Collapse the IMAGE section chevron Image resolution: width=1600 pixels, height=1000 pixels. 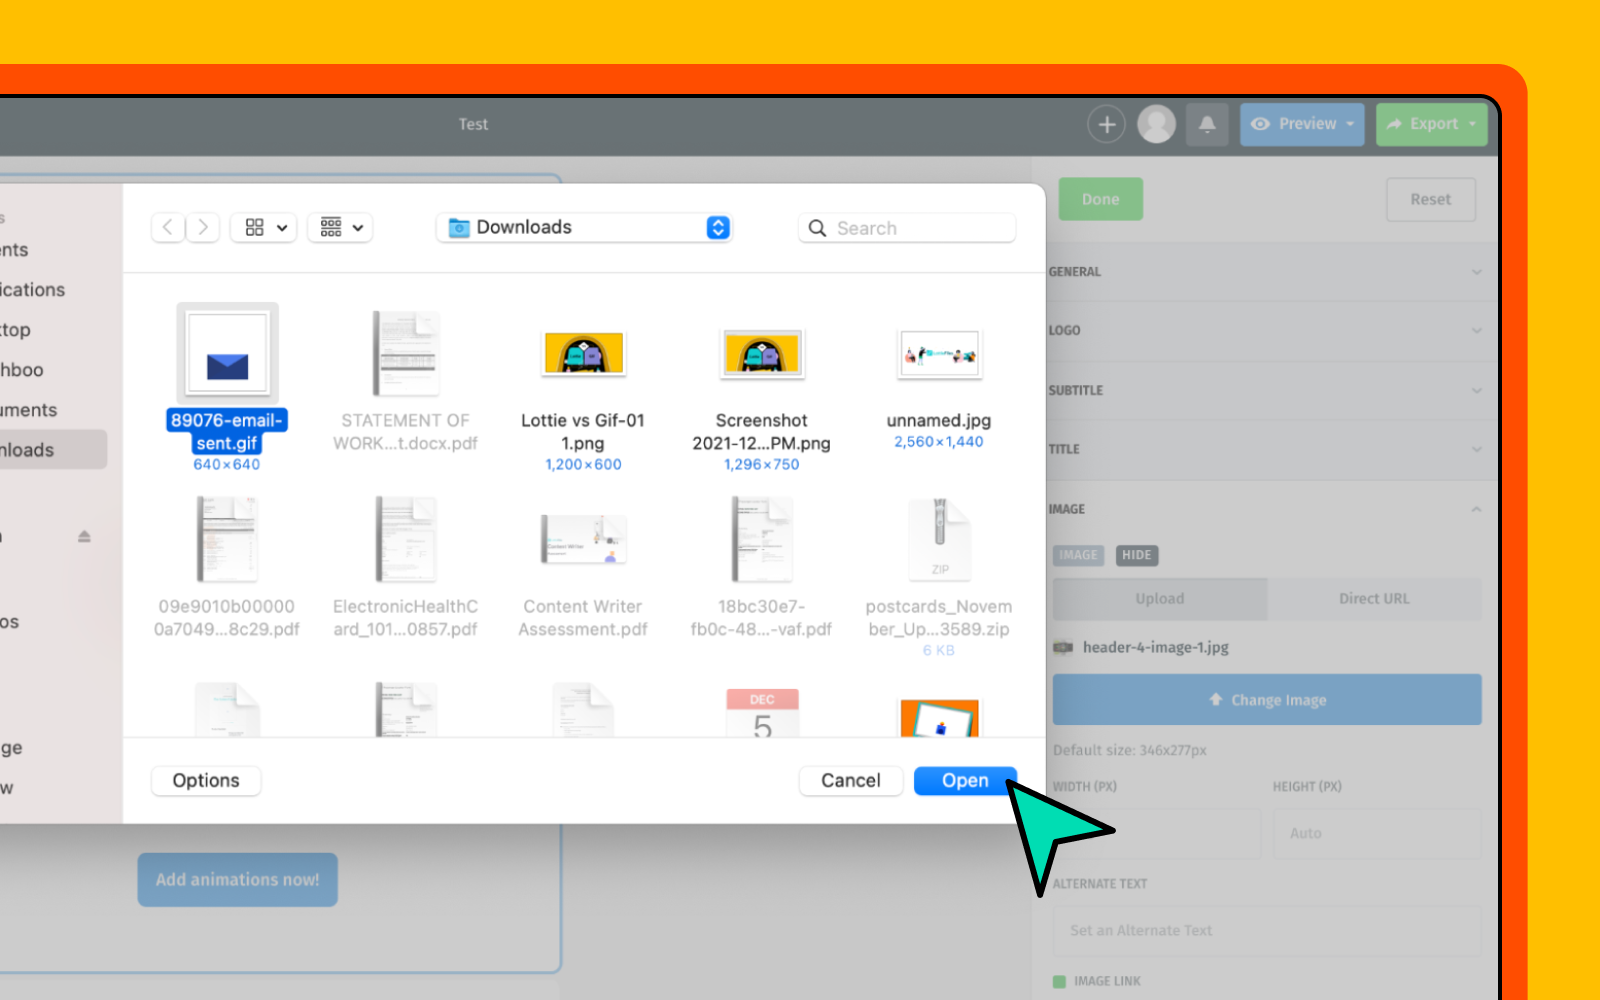point(1476,509)
